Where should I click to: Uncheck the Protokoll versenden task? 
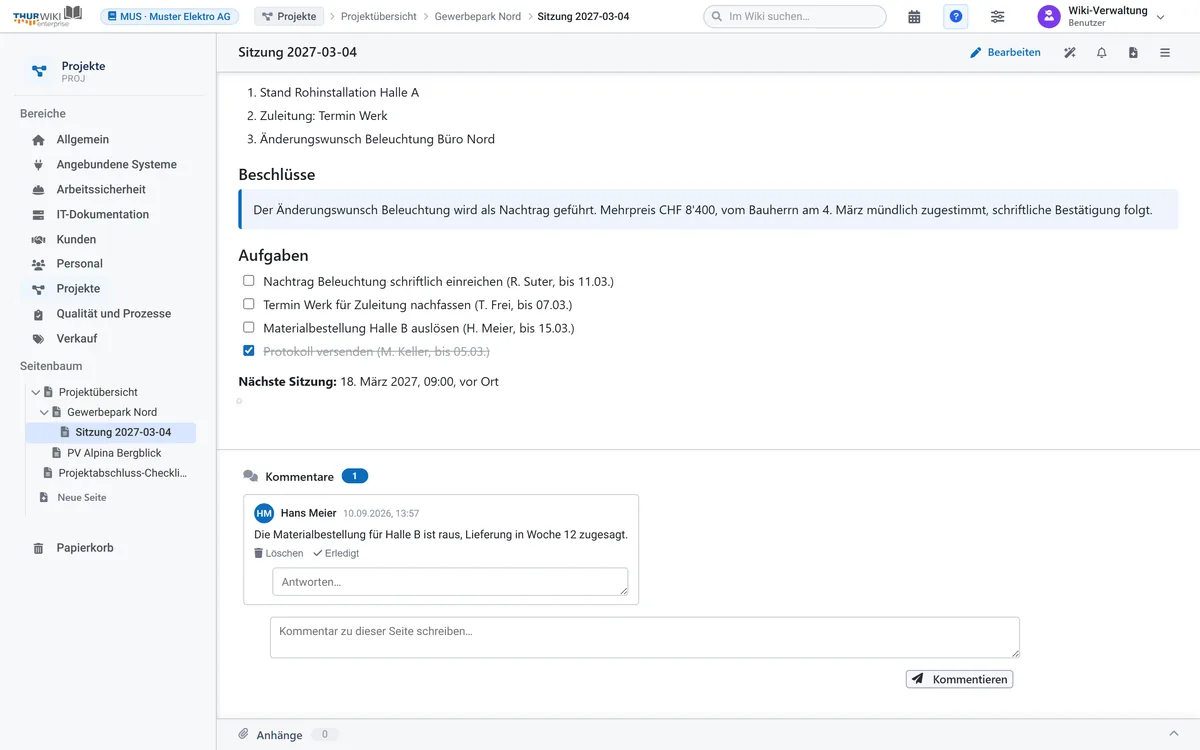(249, 351)
